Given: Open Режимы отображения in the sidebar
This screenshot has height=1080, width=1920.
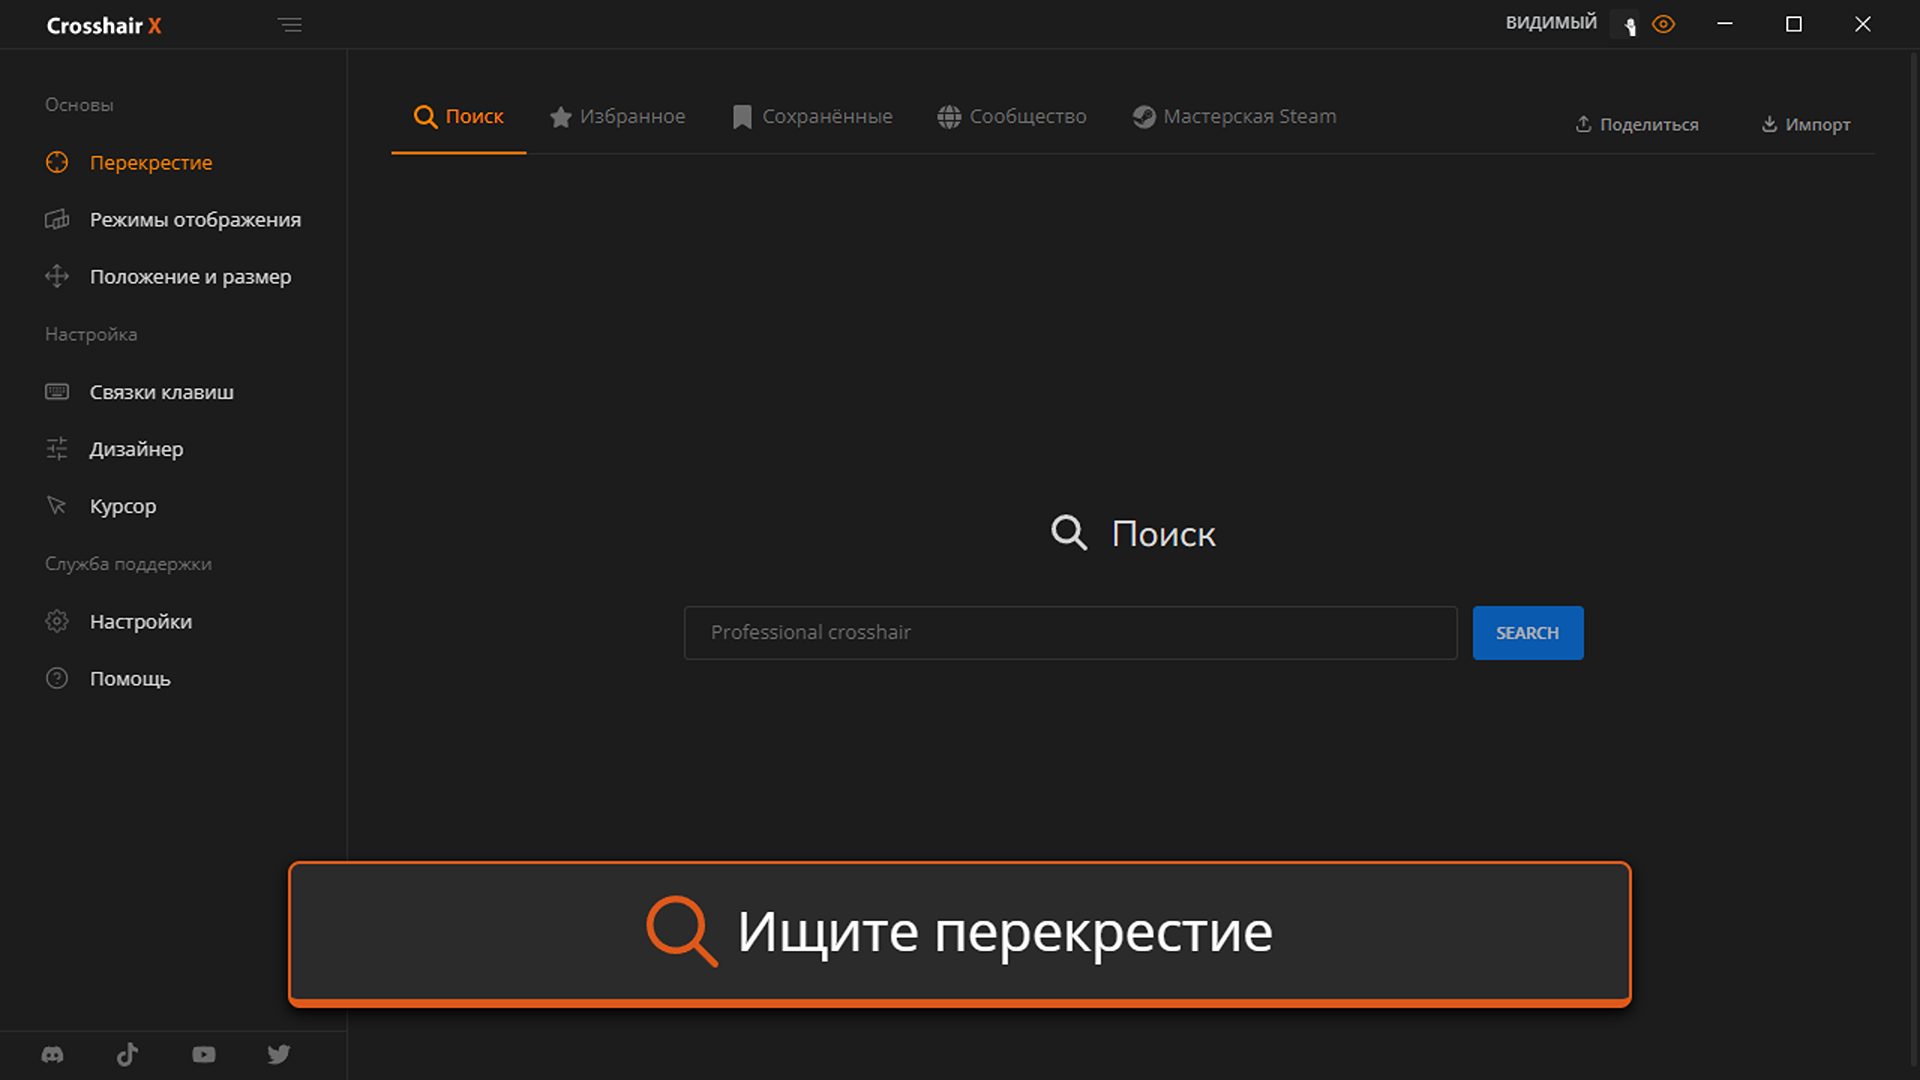Looking at the screenshot, I should pos(174,219).
